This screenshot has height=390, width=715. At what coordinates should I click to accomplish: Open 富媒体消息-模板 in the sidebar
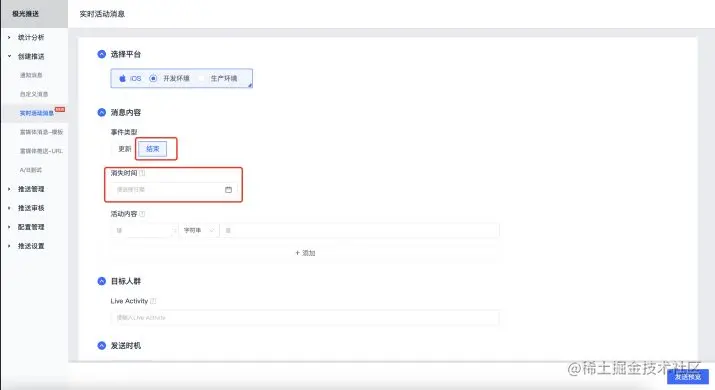[41, 132]
